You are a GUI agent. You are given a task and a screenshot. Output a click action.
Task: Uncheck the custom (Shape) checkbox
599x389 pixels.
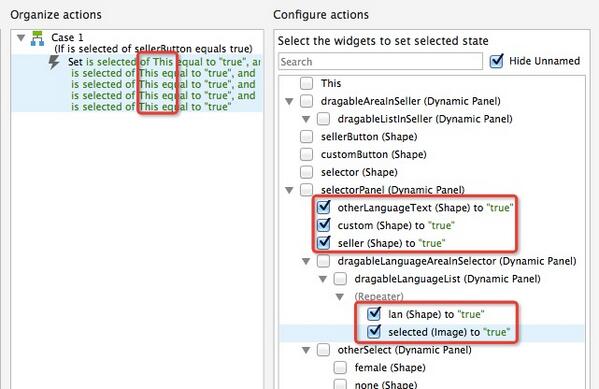click(x=324, y=225)
